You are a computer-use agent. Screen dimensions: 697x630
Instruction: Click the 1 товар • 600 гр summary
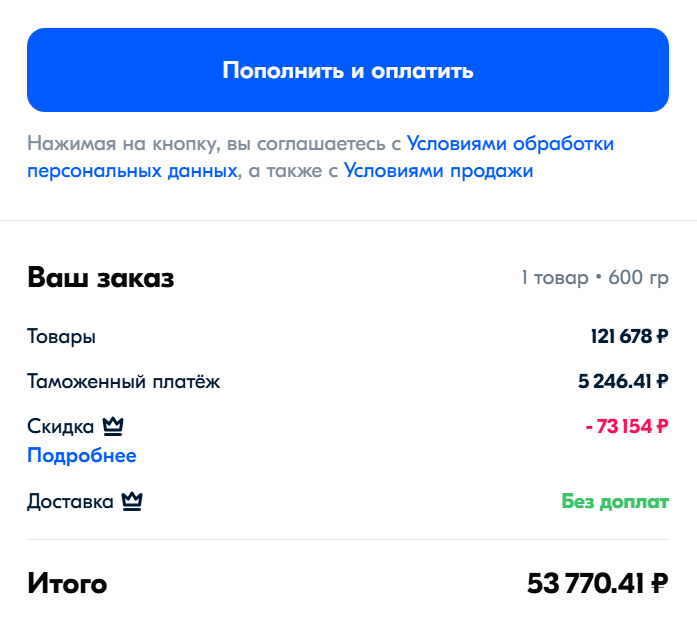593,278
